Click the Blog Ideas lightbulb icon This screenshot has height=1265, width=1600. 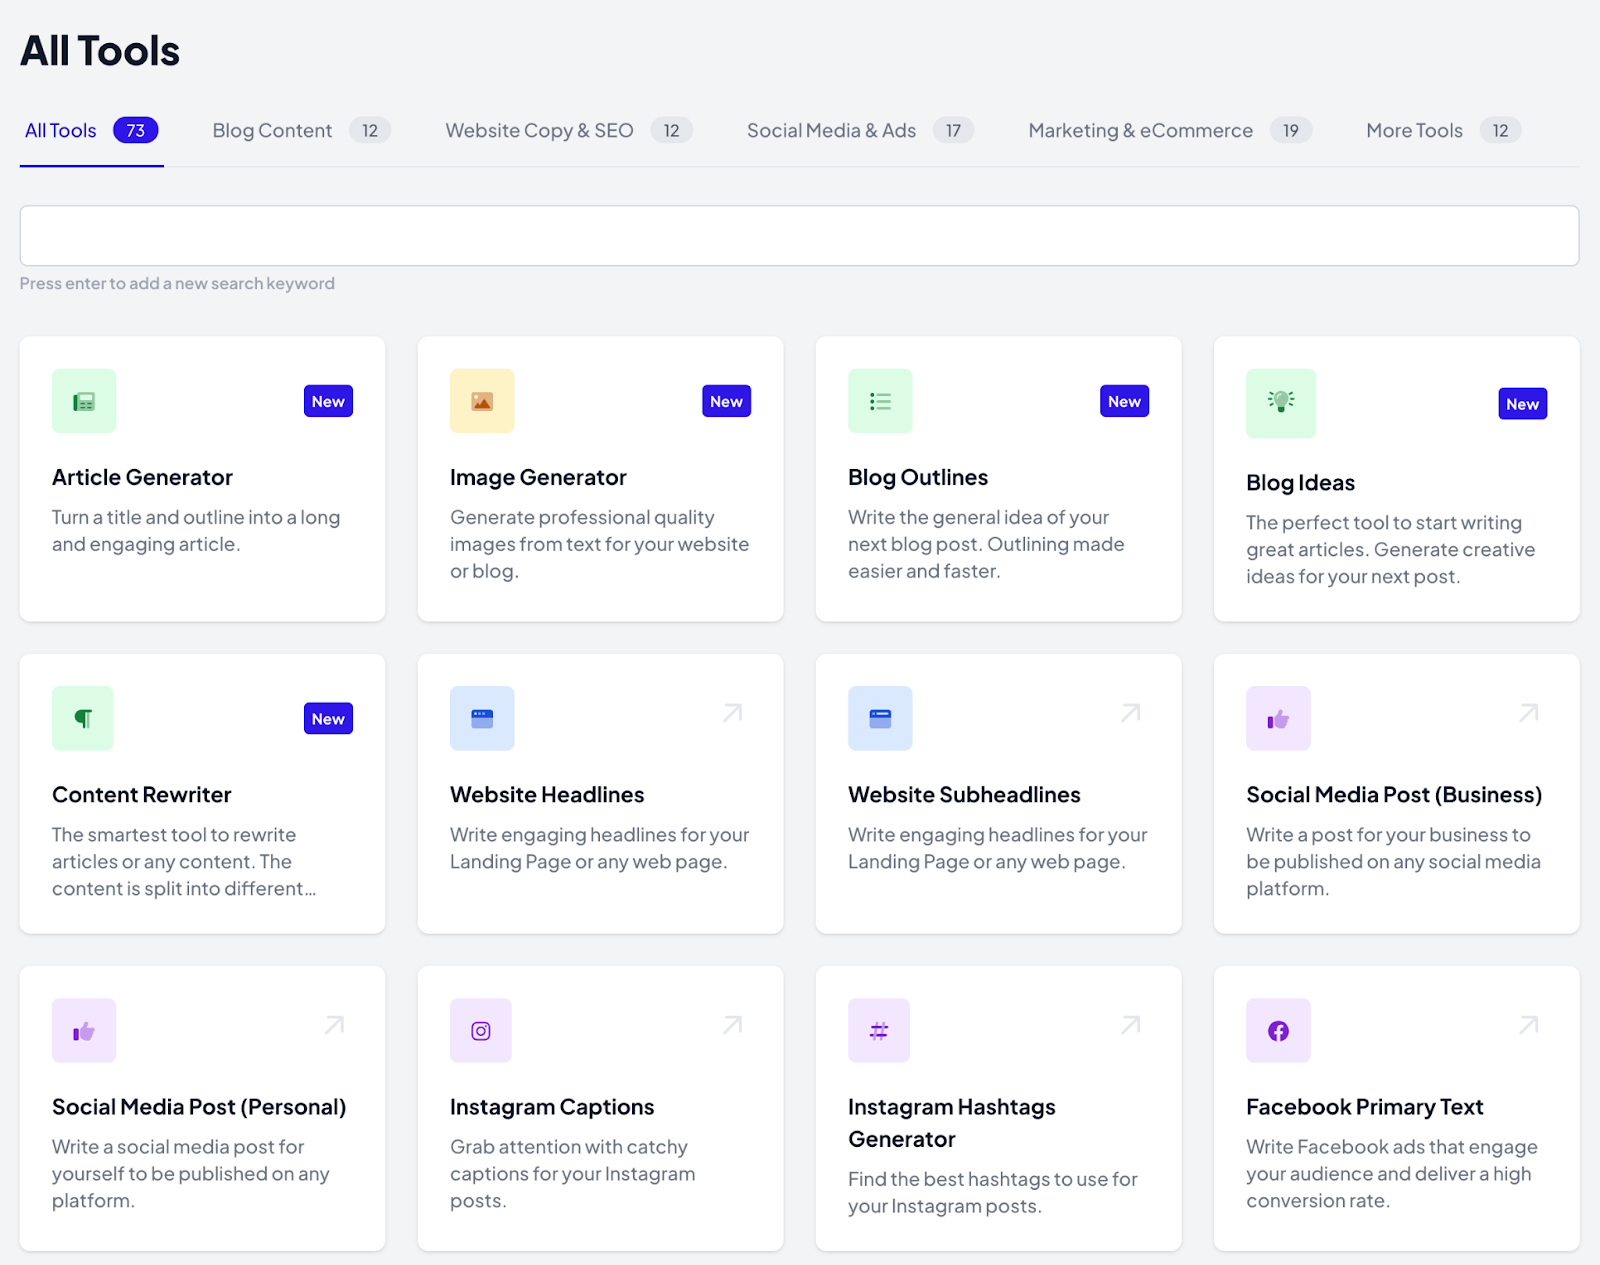point(1280,403)
